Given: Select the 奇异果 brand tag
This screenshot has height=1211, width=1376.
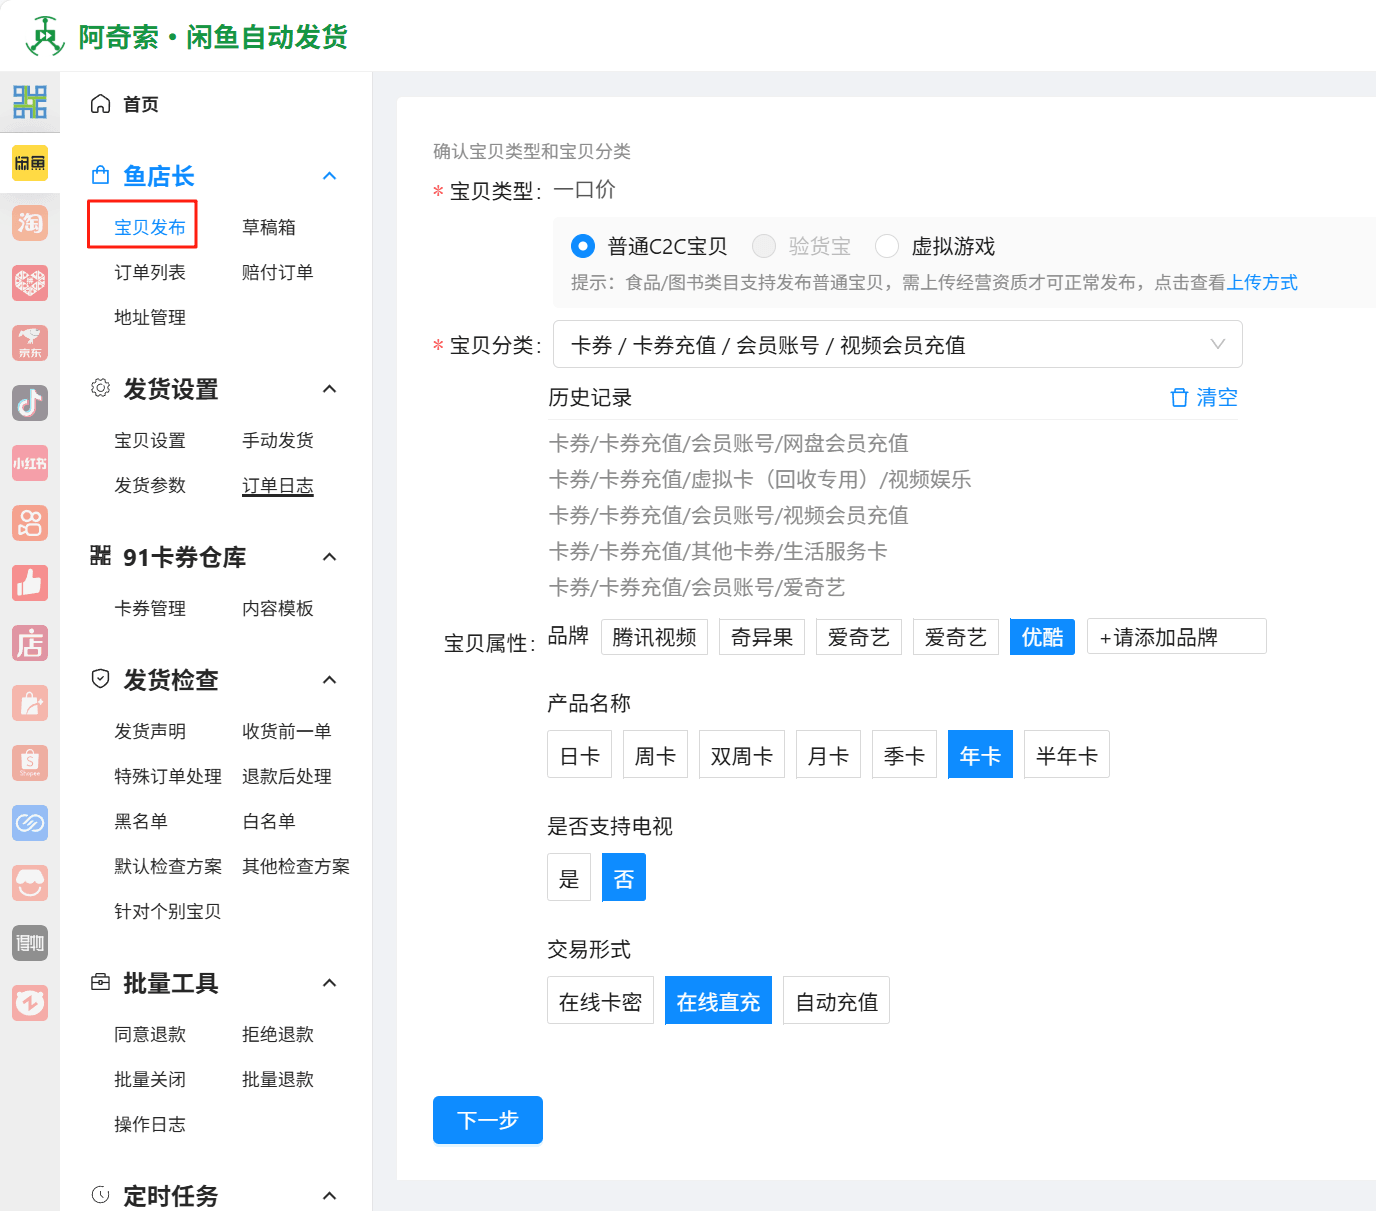Looking at the screenshot, I should [762, 637].
